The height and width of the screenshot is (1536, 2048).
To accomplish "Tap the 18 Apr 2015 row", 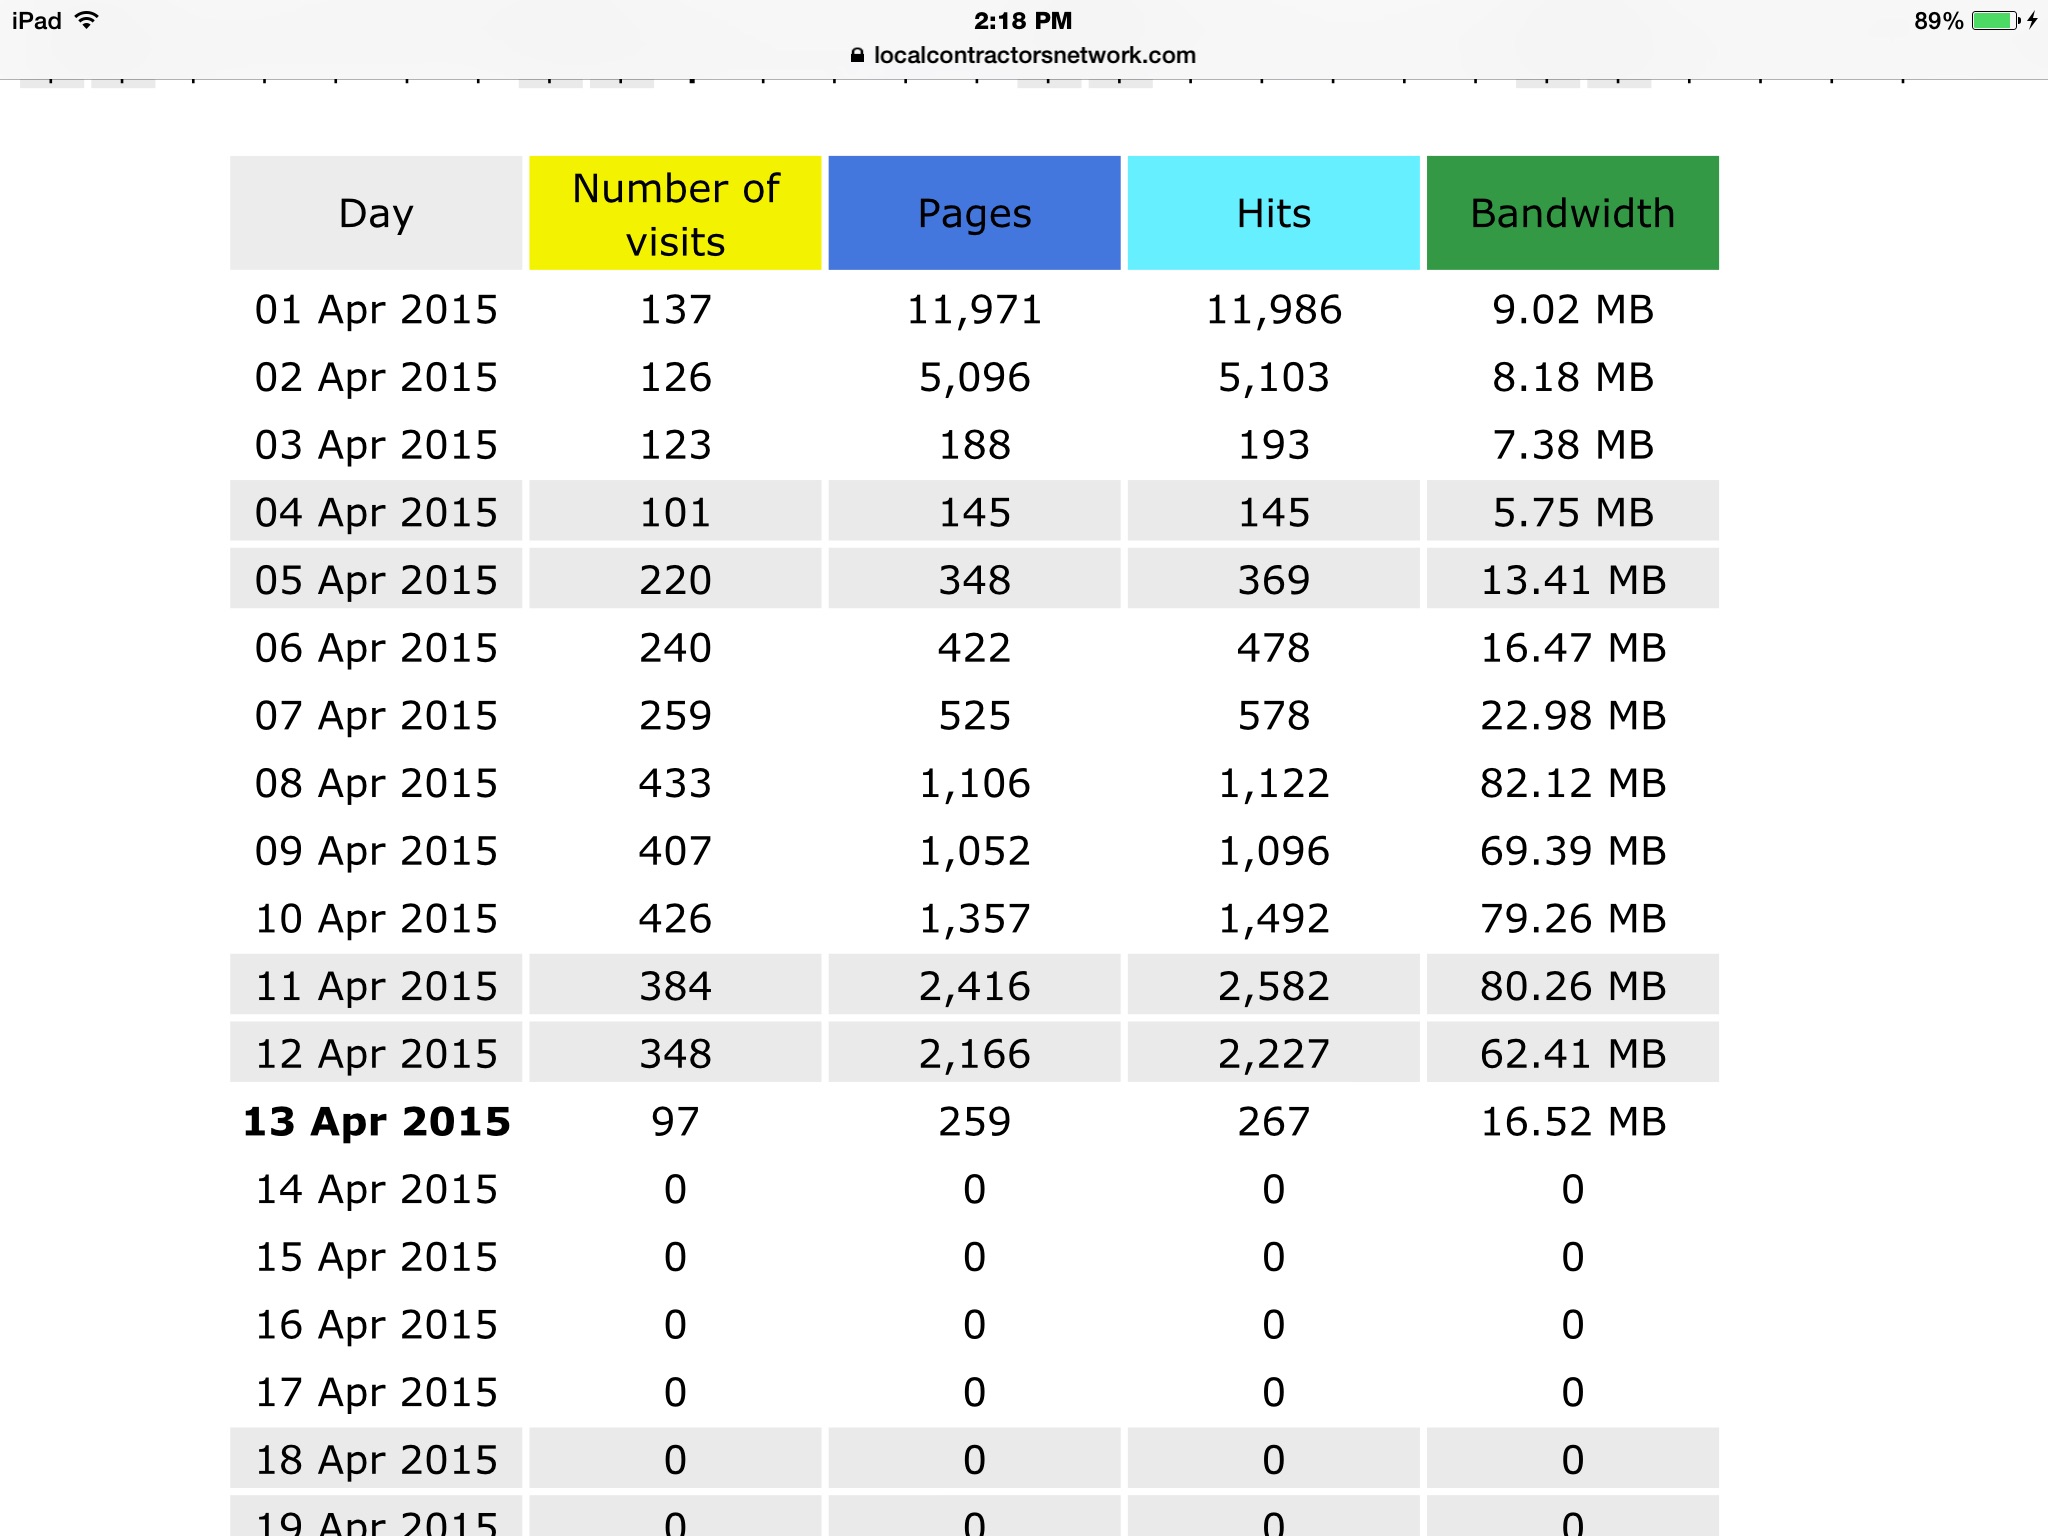I will pos(376,1460).
